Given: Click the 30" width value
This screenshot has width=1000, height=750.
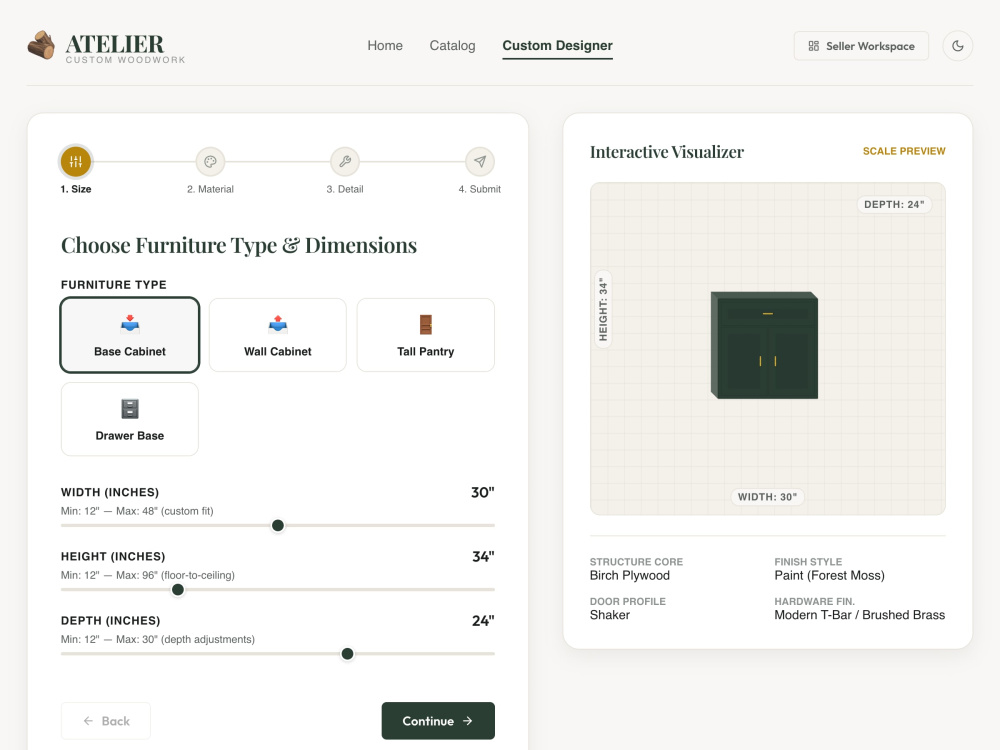Looking at the screenshot, I should click(x=483, y=492).
